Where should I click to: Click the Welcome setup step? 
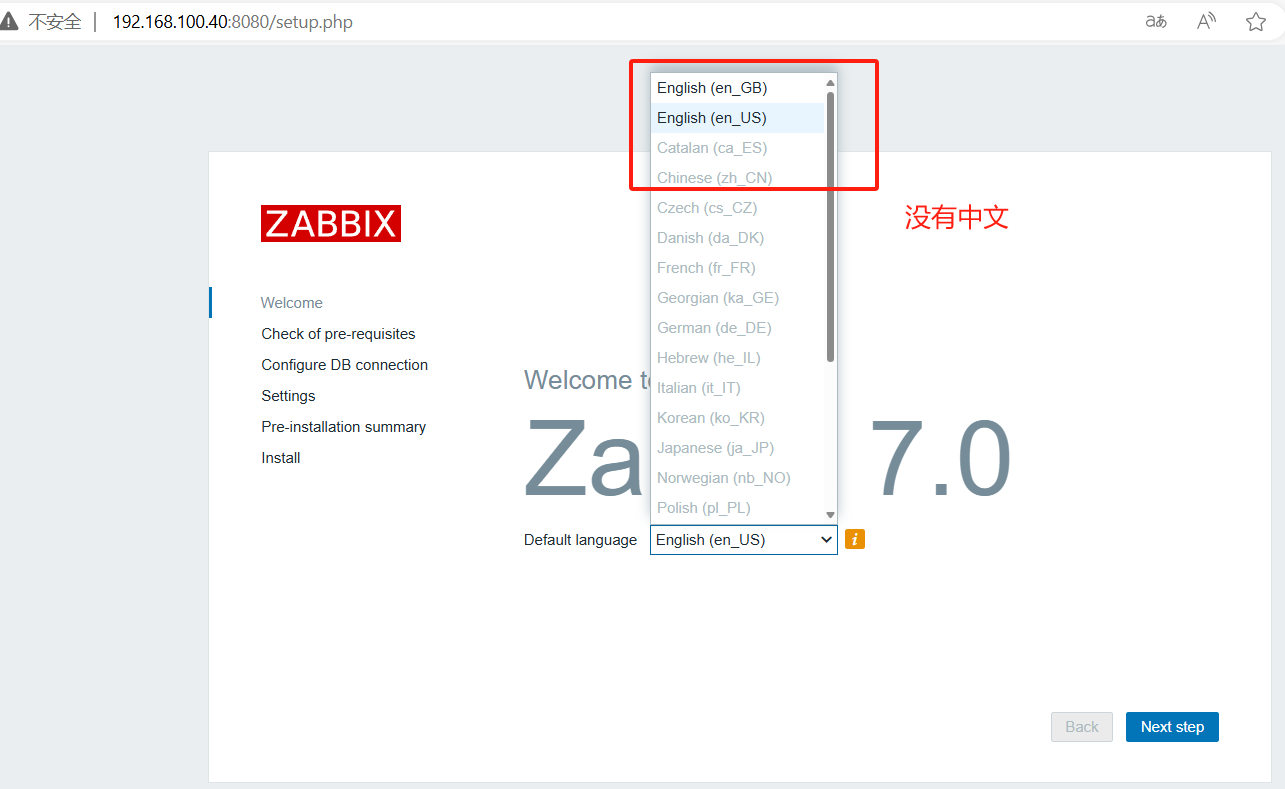tap(292, 303)
